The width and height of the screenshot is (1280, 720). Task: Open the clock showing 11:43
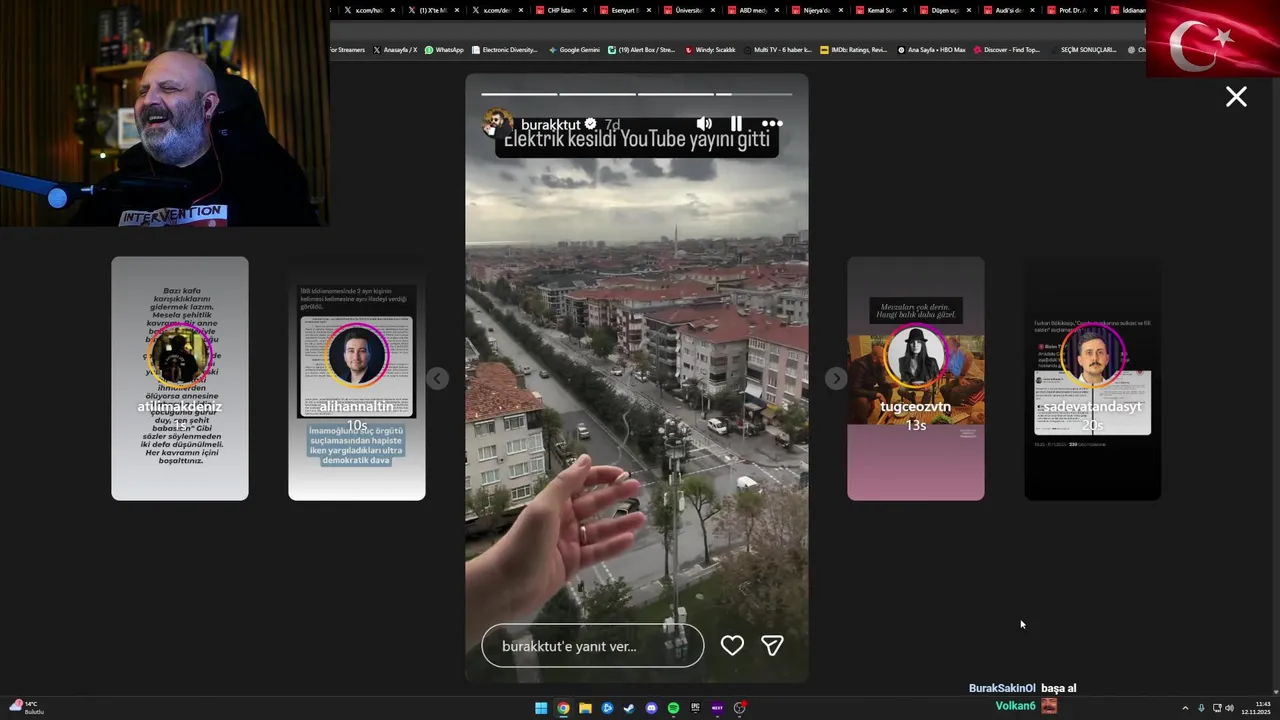pos(1255,708)
